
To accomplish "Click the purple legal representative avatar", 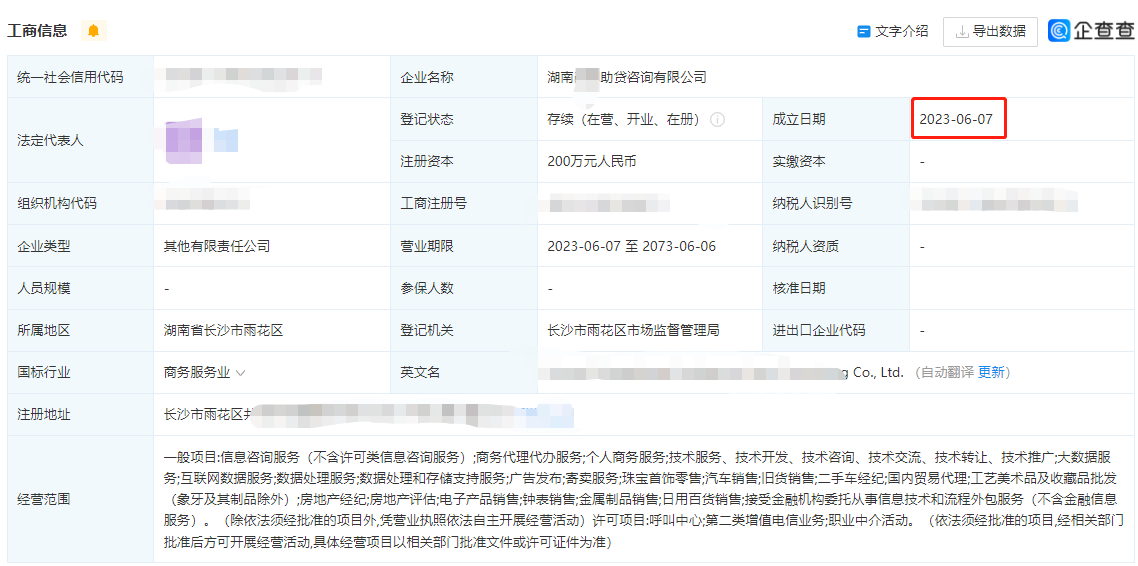I will click(184, 140).
